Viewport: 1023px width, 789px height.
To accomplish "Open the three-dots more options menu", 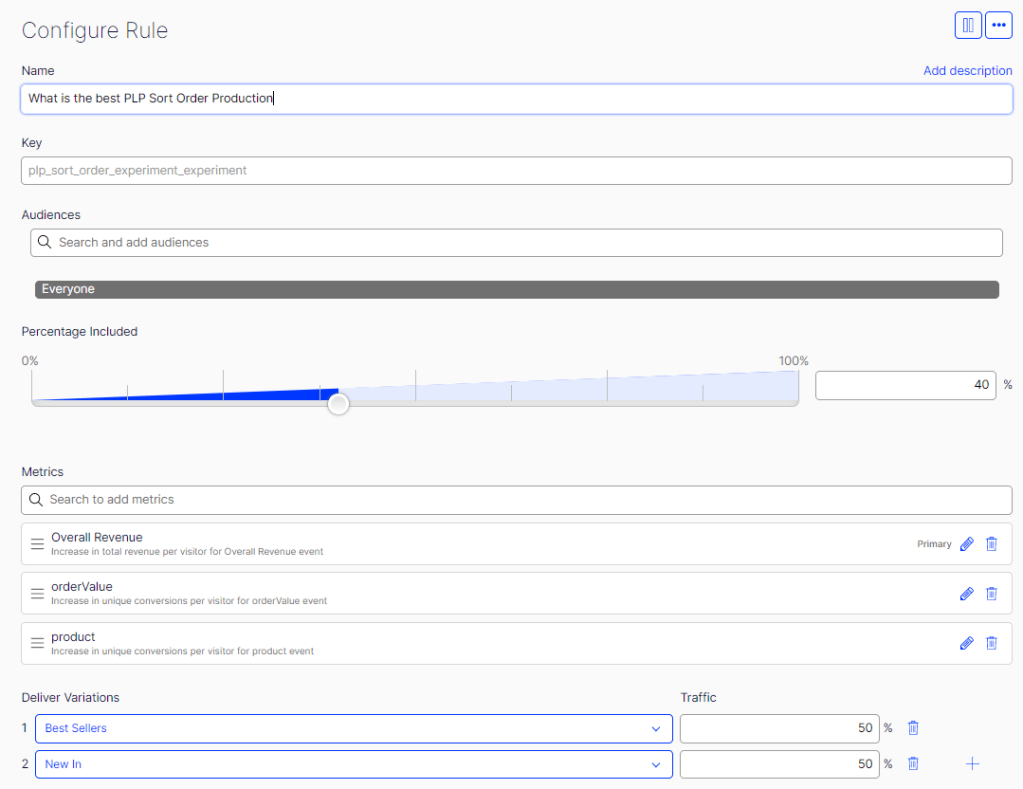I will (x=998, y=26).
